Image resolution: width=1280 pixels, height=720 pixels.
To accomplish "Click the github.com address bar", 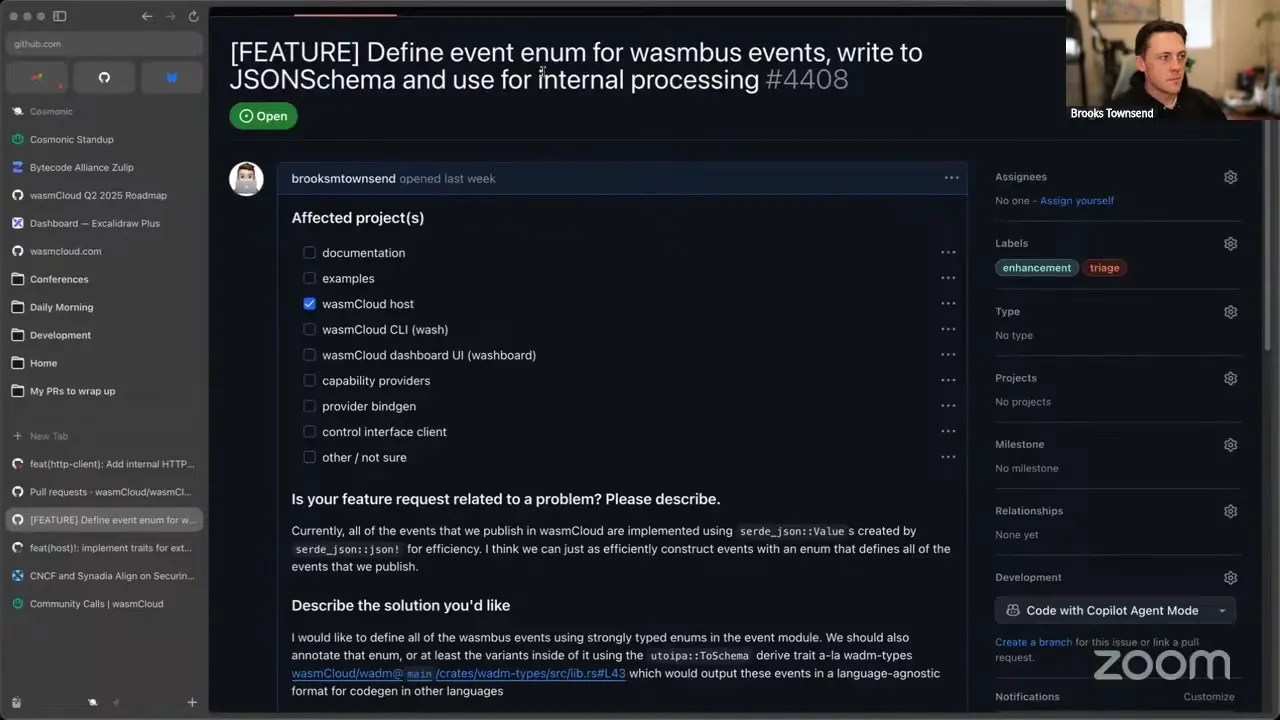I will click(x=104, y=44).
